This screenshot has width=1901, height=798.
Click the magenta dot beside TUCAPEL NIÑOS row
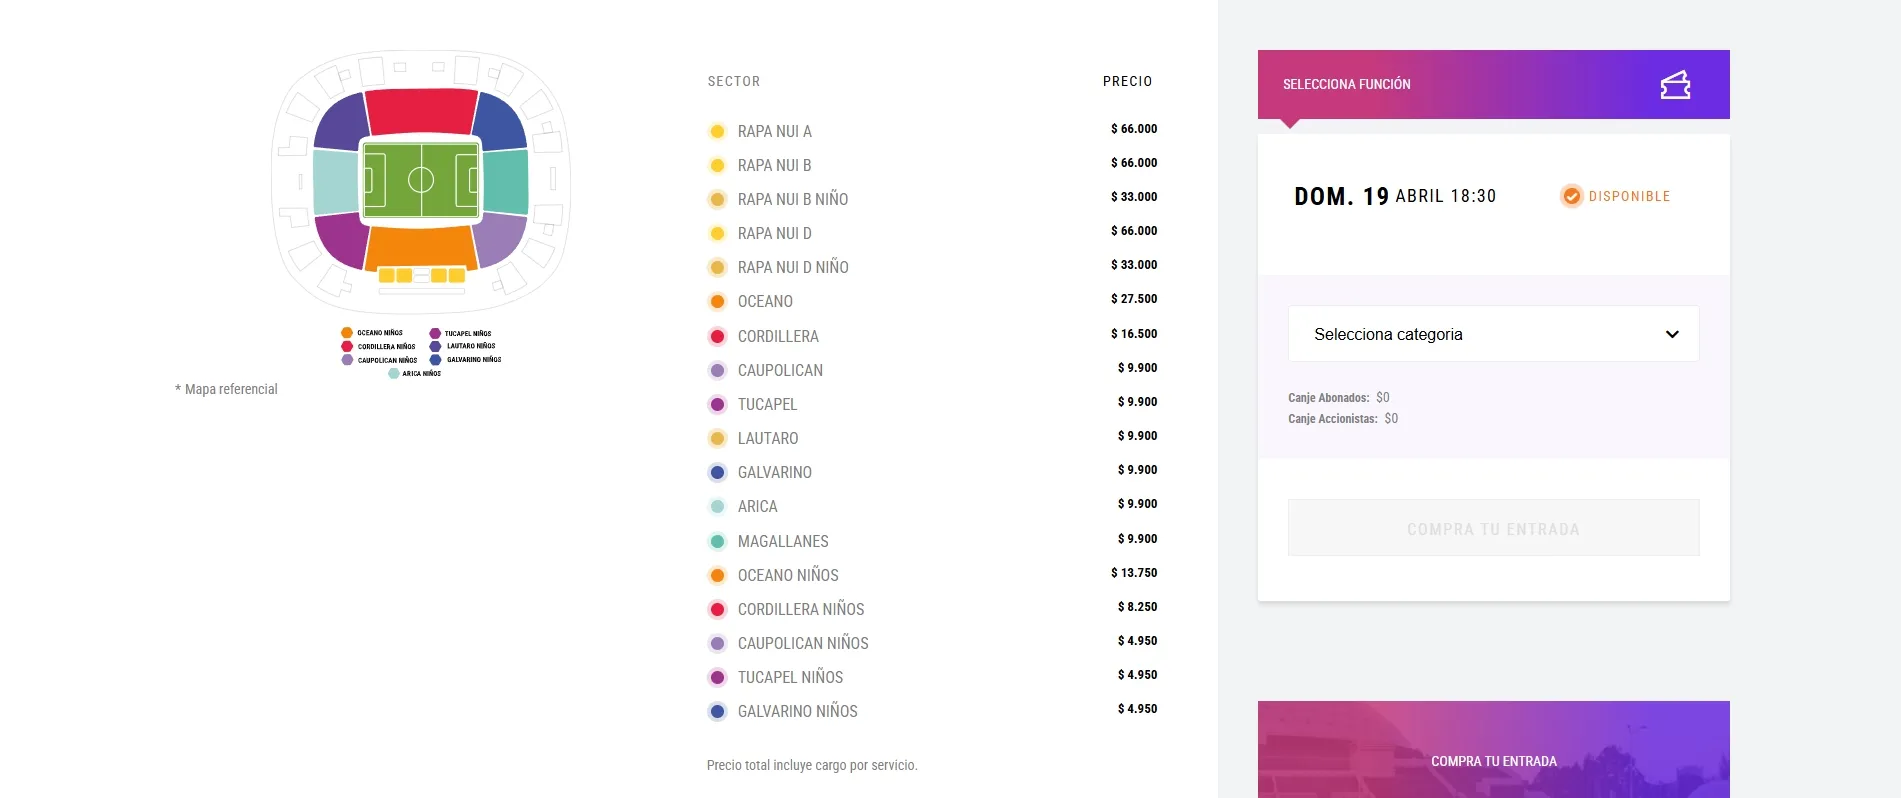(717, 677)
